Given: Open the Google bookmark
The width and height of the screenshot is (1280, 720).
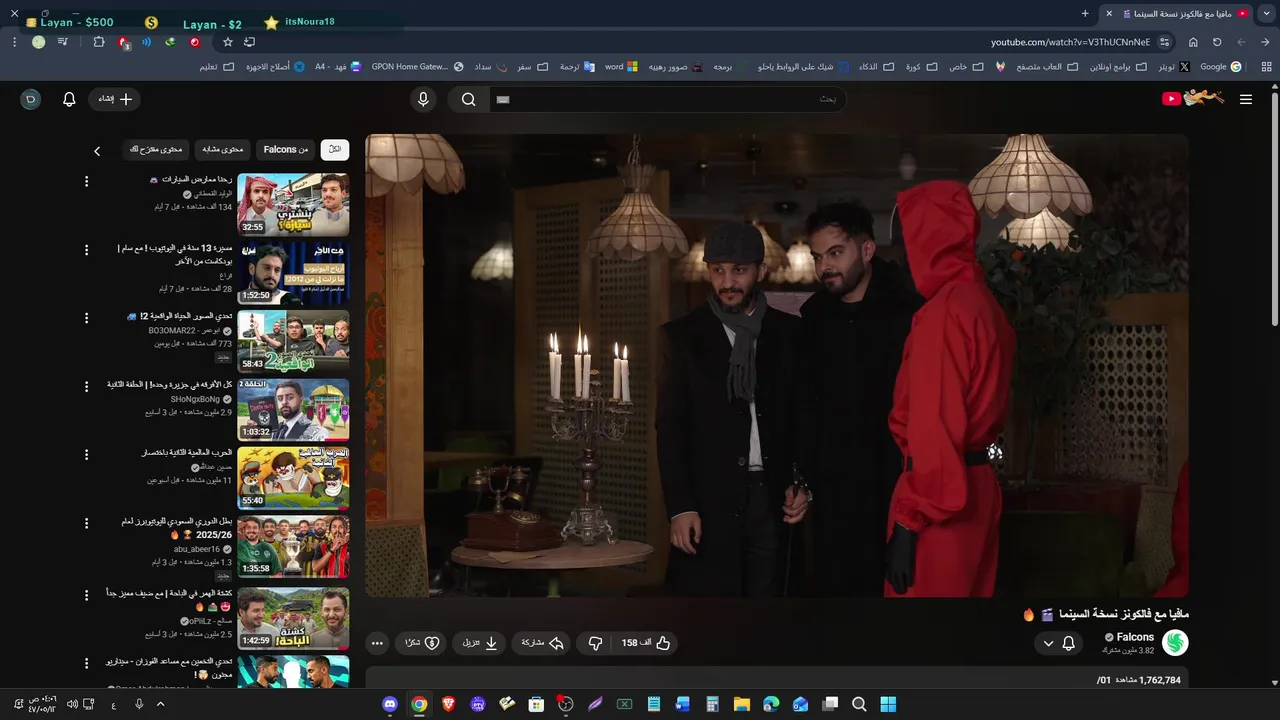Looking at the screenshot, I should tap(1220, 67).
